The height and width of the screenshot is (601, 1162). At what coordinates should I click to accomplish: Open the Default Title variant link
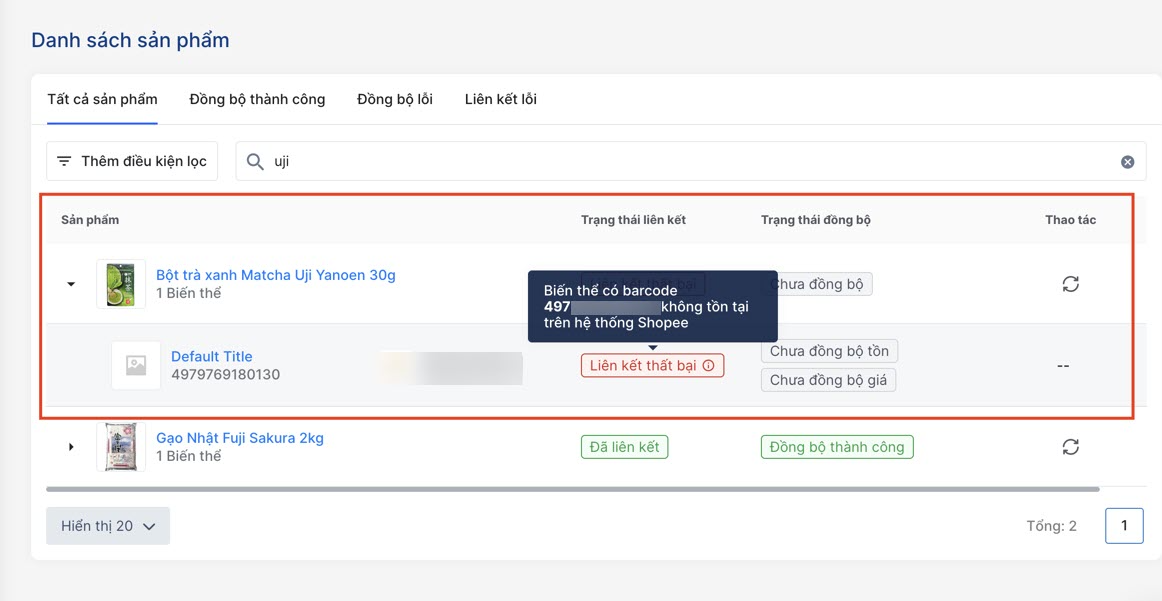coord(212,356)
